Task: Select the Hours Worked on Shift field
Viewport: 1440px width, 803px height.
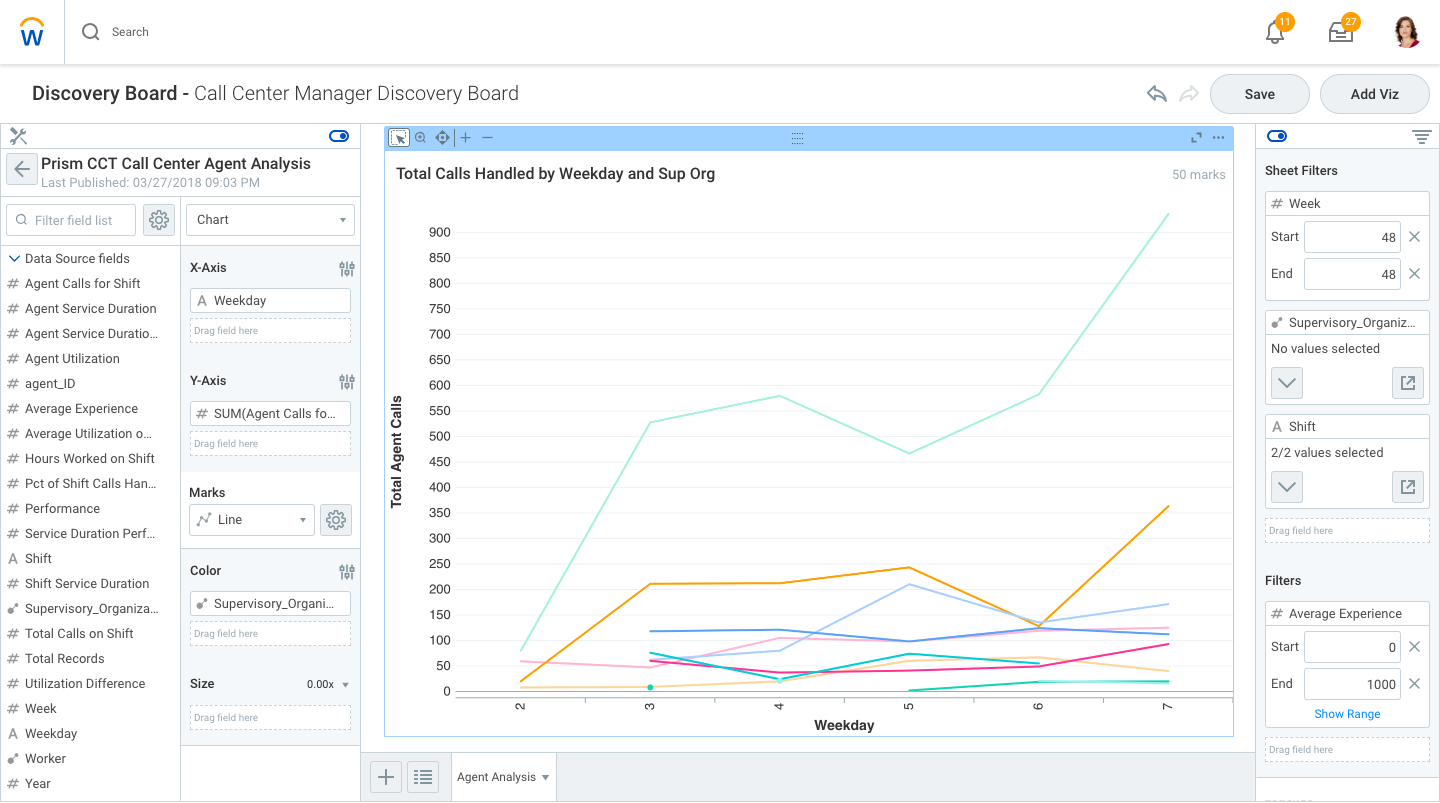Action: click(89, 459)
